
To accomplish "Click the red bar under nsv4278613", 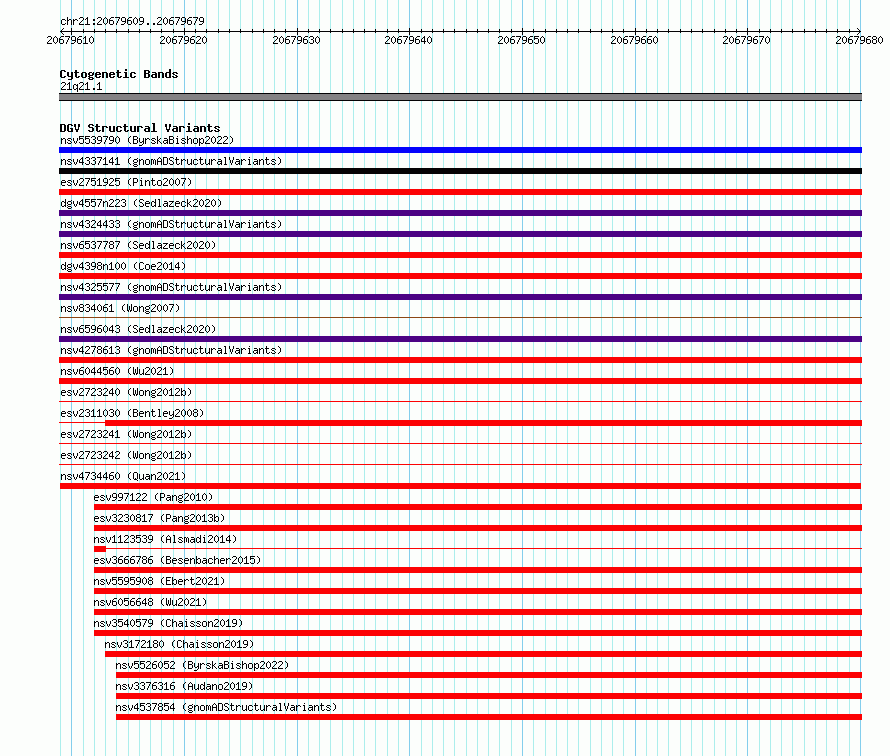I will coord(460,360).
